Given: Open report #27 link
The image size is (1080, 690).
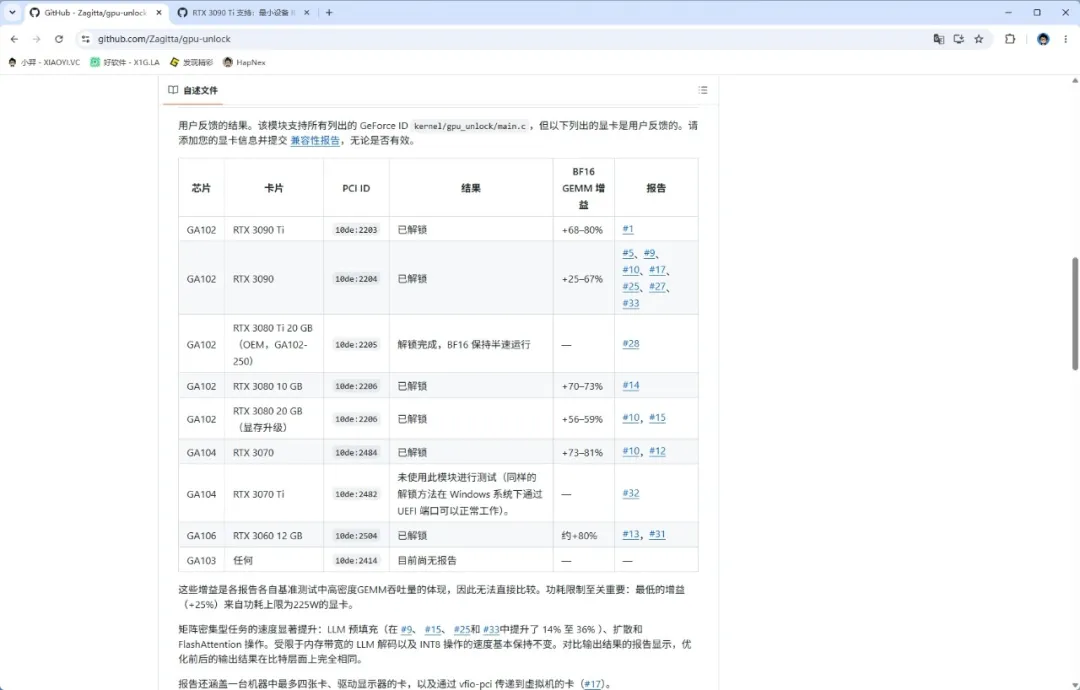Looking at the screenshot, I should tap(657, 286).
